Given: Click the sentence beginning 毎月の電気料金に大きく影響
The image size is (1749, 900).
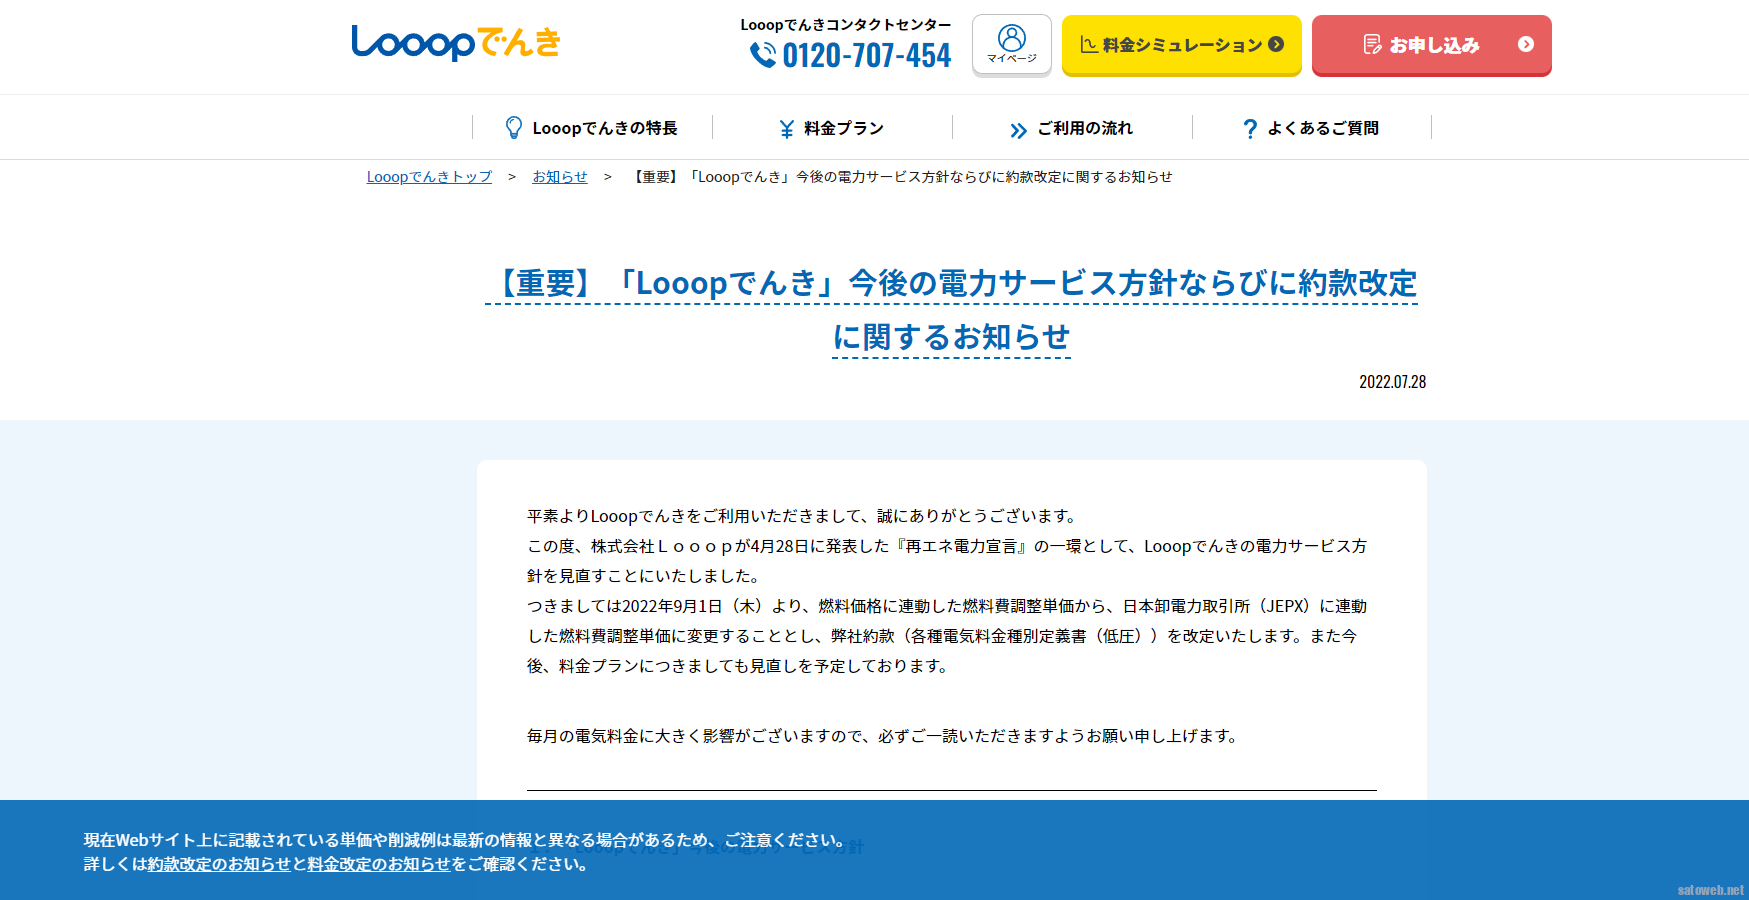Looking at the screenshot, I should point(884,736).
